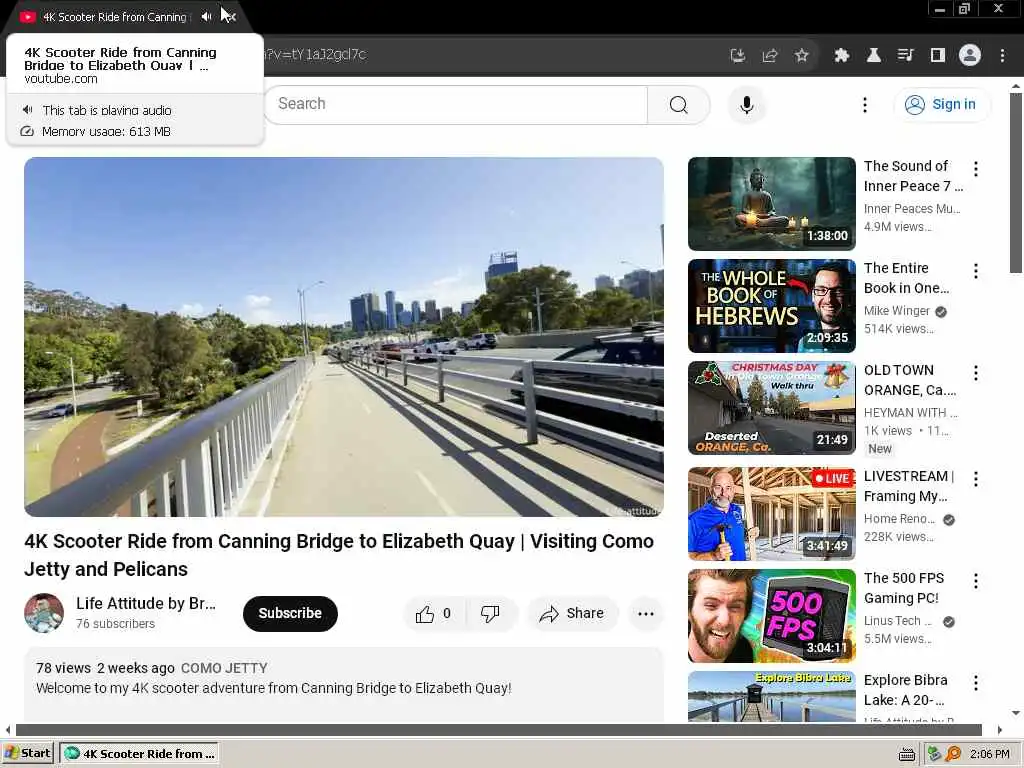Viewport: 1024px width, 768px height.
Task: Mute the tab via speaker icon
Action: coord(206,17)
